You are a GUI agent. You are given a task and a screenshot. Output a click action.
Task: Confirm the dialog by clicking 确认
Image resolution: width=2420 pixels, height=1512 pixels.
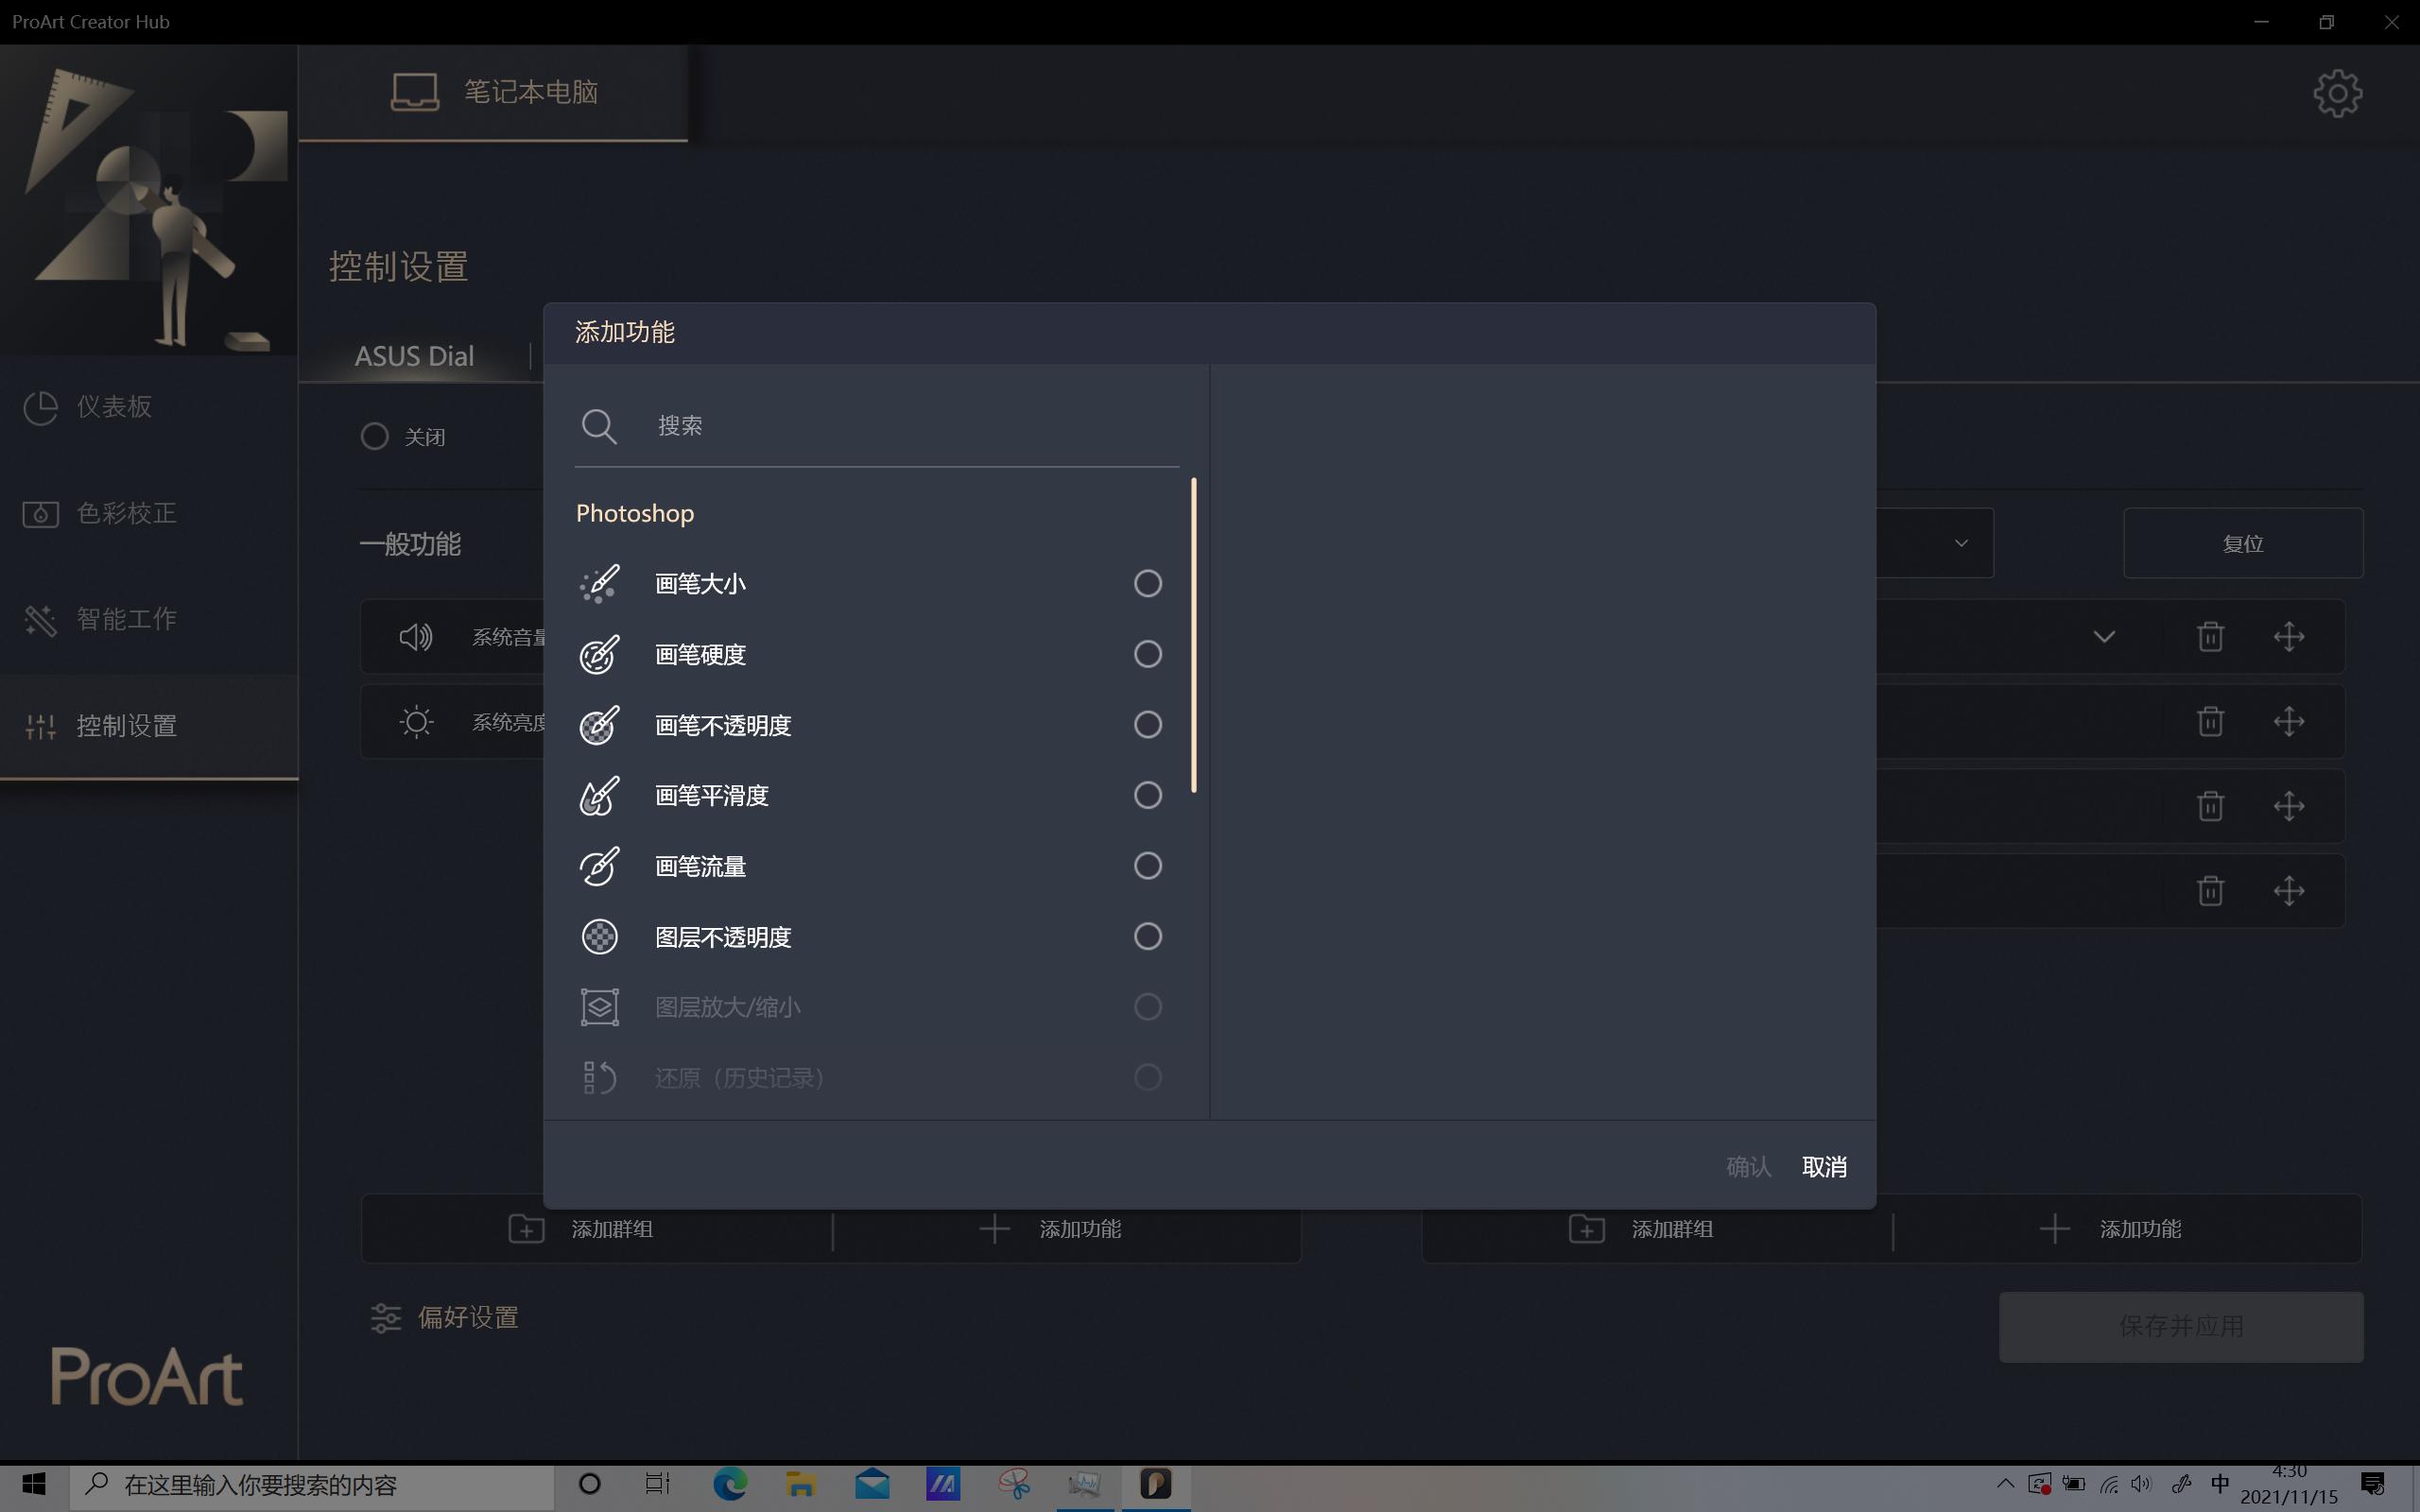click(x=1747, y=1166)
